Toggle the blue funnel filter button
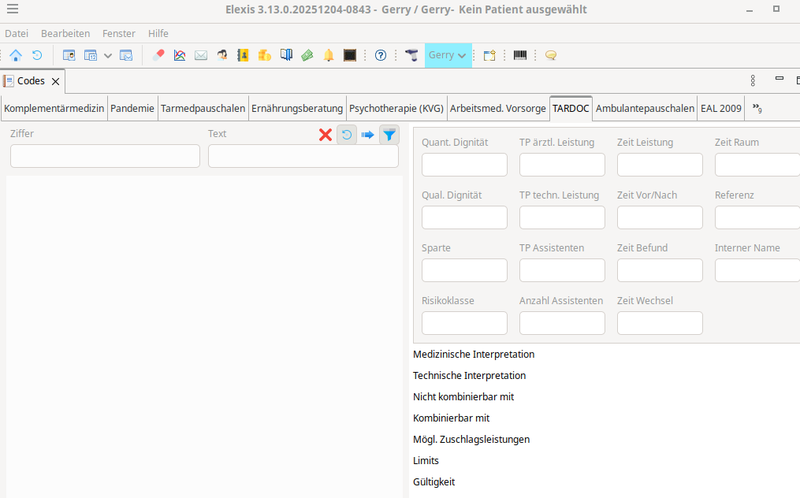The height and width of the screenshot is (498, 800). (x=389, y=135)
